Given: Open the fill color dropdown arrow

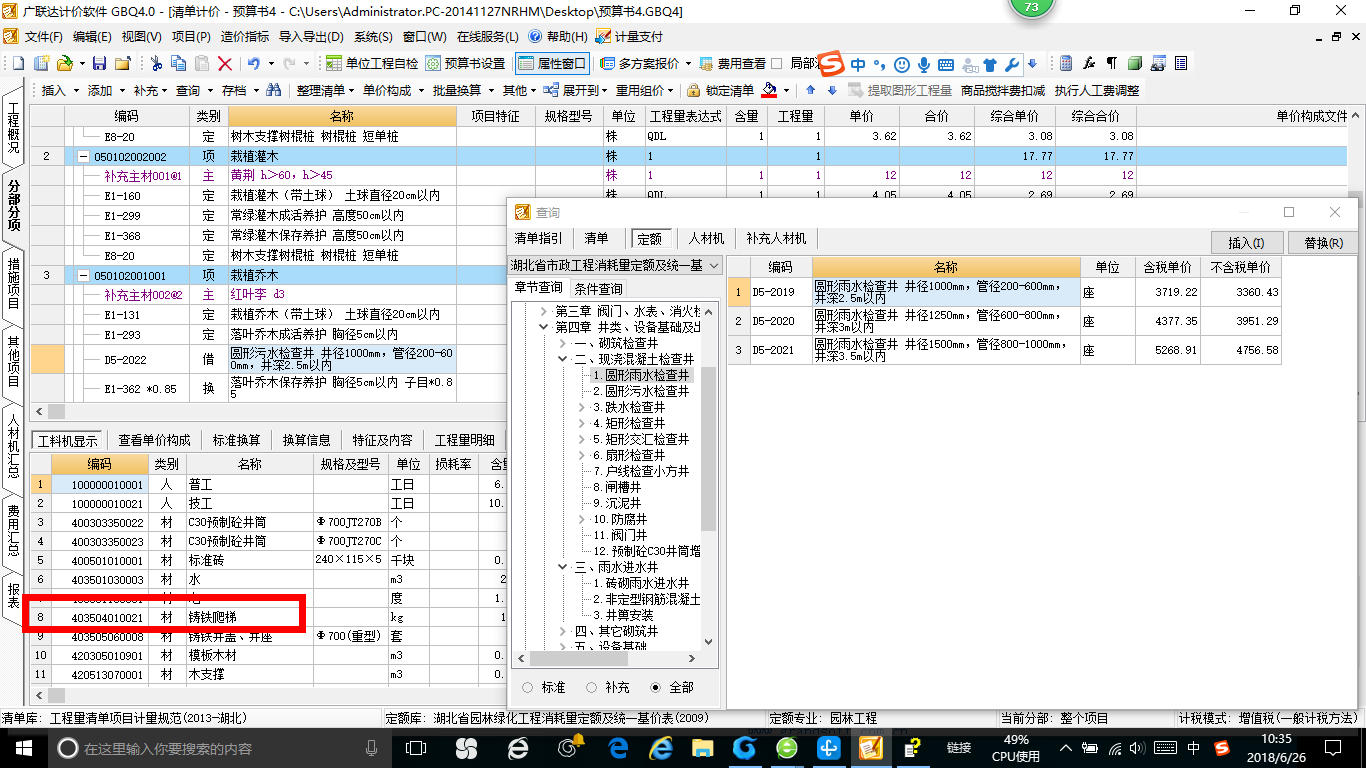Looking at the screenshot, I should pyautogui.click(x=785, y=90).
